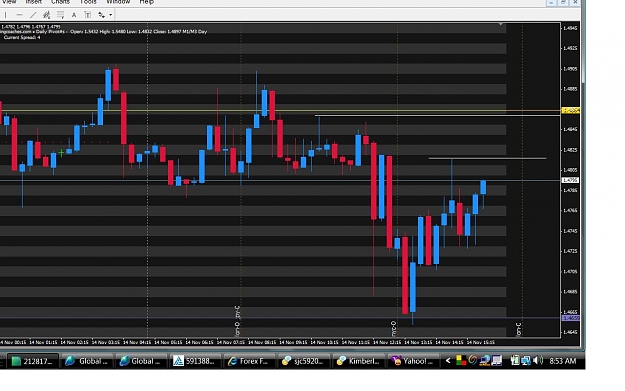Select the arrows objects tool

(102, 15)
